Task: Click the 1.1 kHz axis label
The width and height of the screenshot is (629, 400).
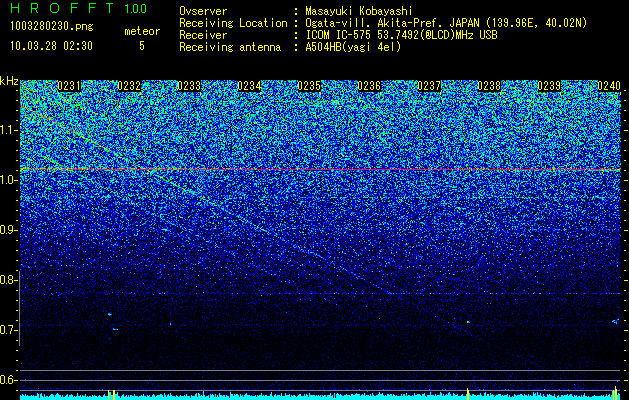Action: (9, 130)
